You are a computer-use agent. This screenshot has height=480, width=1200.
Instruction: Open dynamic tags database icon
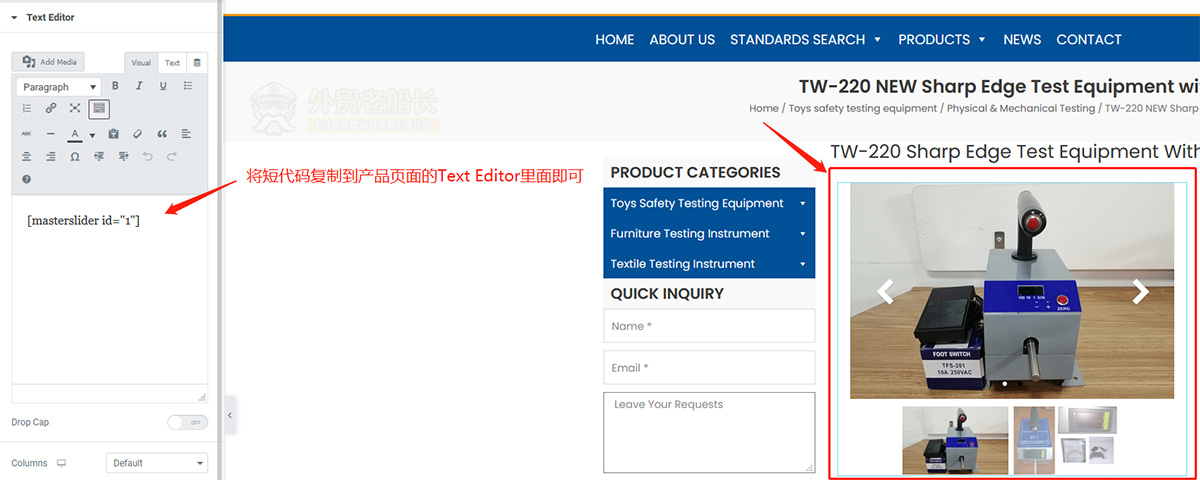197,62
